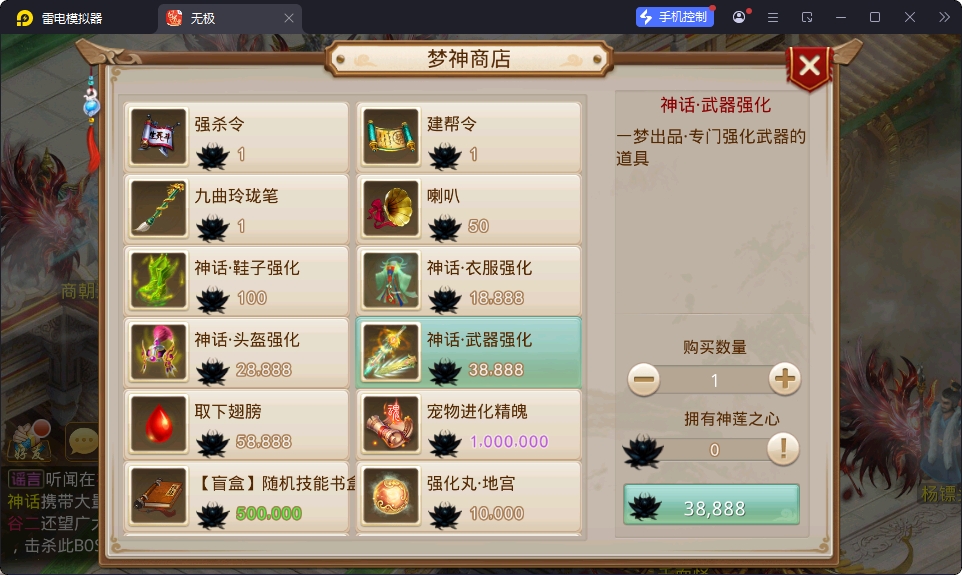Select the 神话·衣服强化 robe icon
Screen dimensions: 962x575
click(391, 280)
